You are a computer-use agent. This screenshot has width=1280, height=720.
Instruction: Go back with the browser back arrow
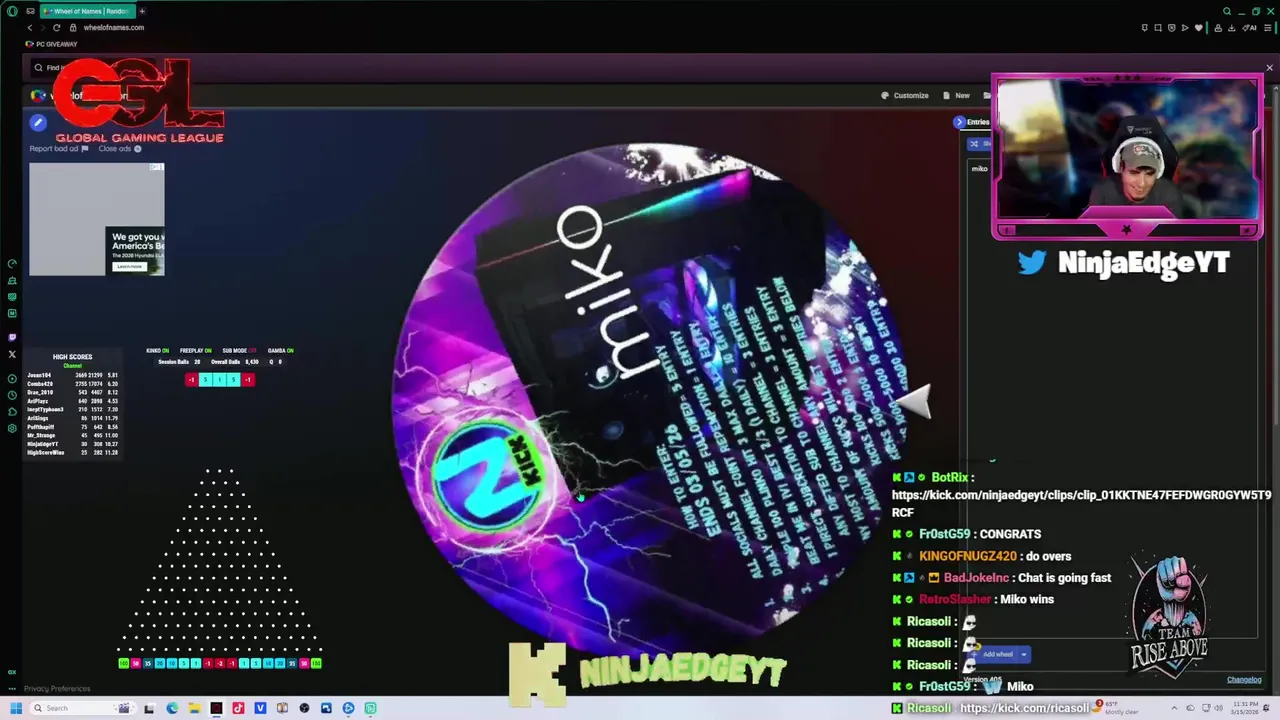pos(29,28)
